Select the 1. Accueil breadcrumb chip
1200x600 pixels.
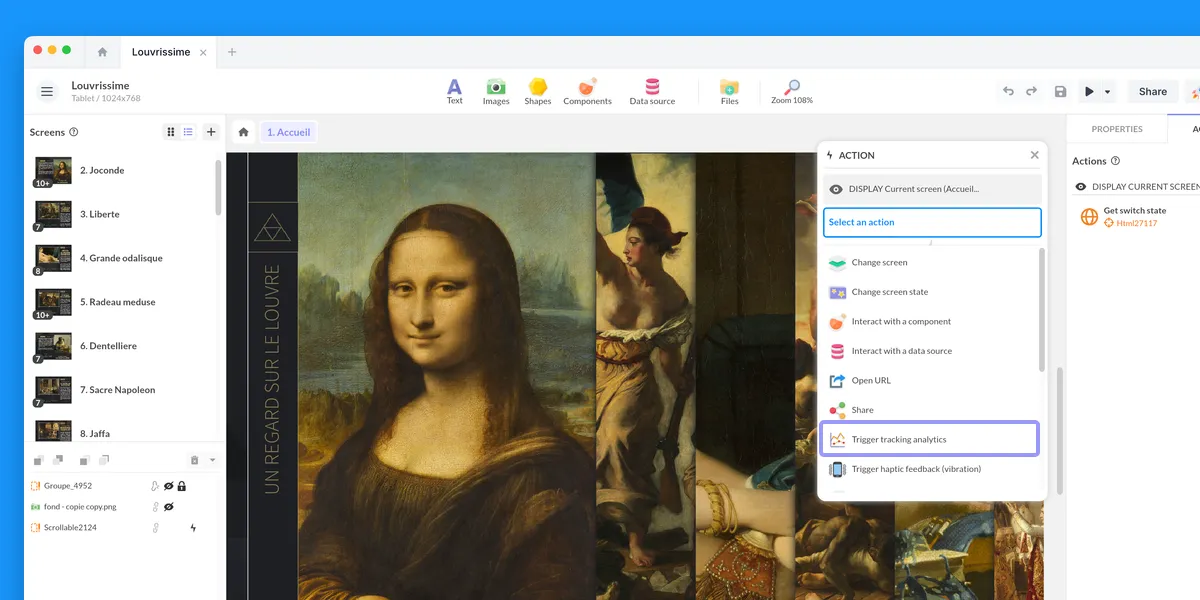(289, 132)
